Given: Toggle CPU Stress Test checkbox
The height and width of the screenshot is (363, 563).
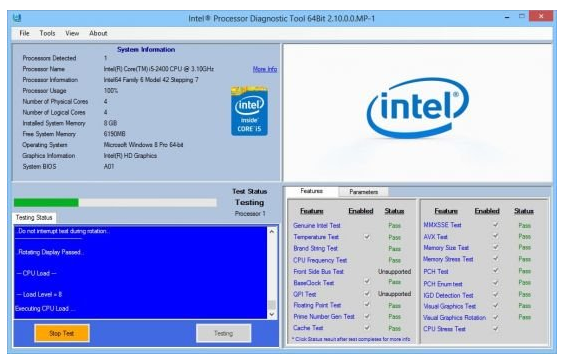Looking at the screenshot, I should (495, 329).
